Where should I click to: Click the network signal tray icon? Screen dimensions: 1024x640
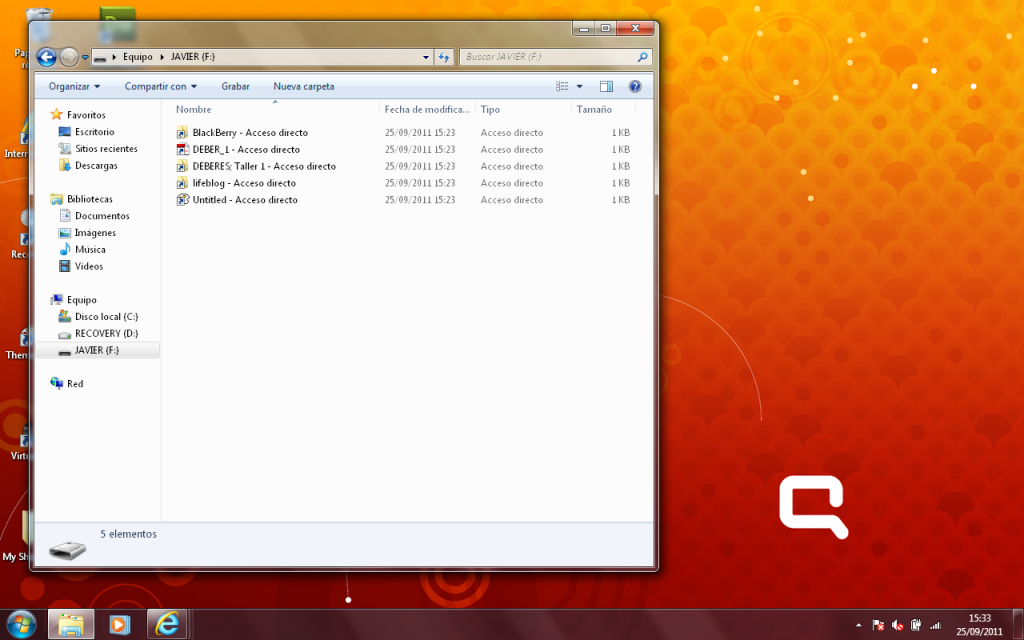tap(935, 626)
